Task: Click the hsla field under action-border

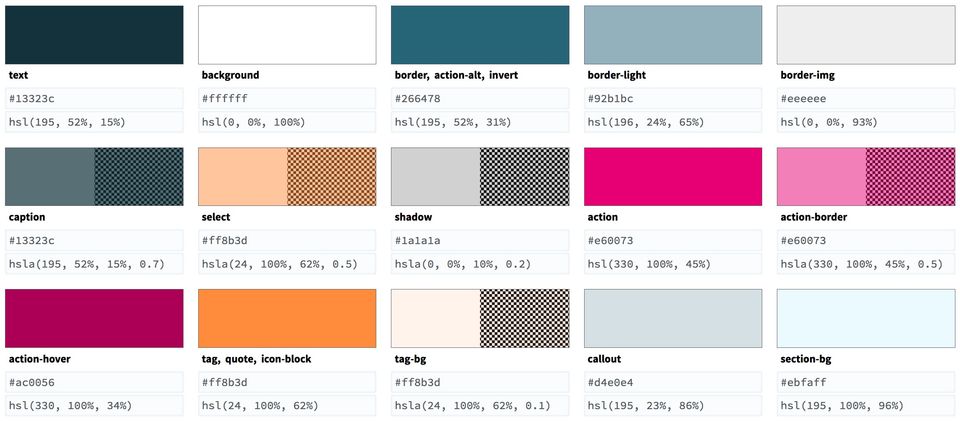Action: click(x=866, y=264)
